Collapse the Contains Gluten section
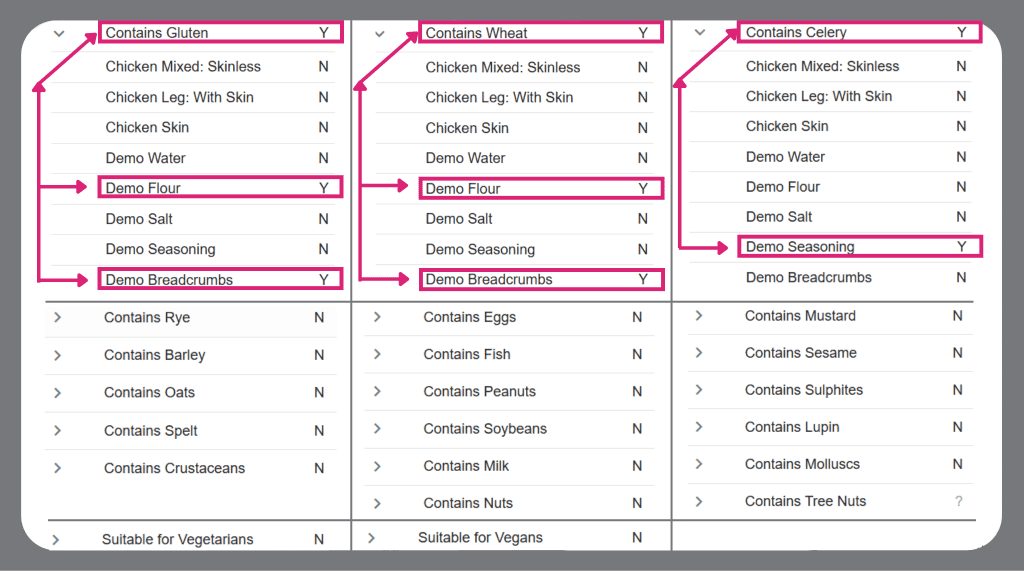 pyautogui.click(x=59, y=33)
